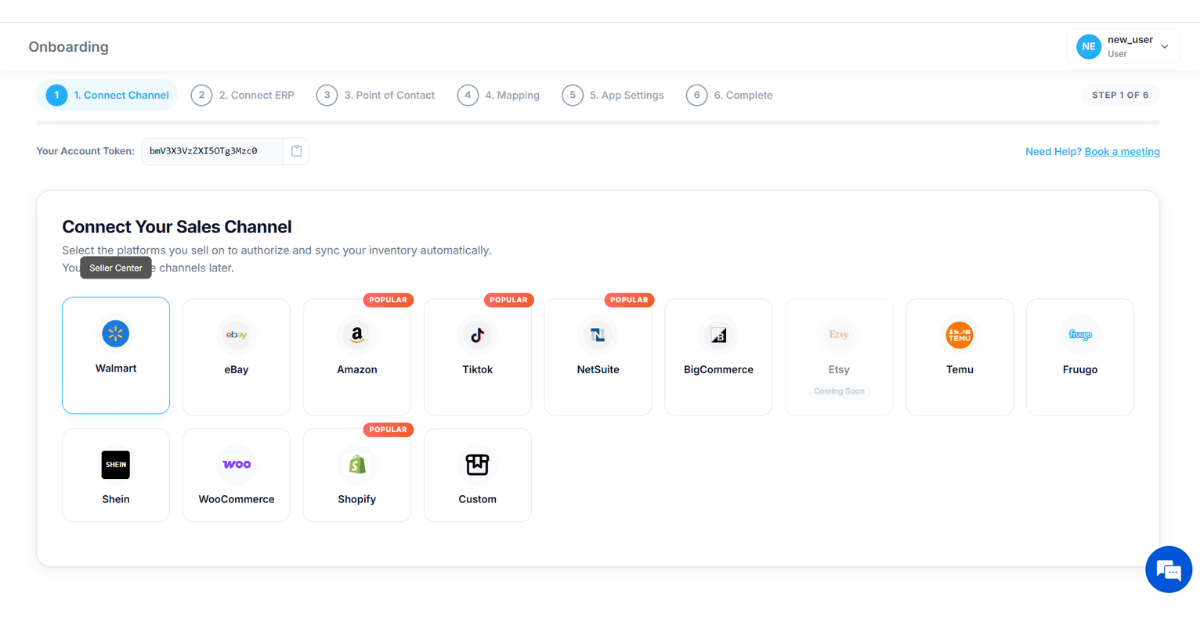Click the Your Account Token label
The height and width of the screenshot is (630, 1200).
86,151
